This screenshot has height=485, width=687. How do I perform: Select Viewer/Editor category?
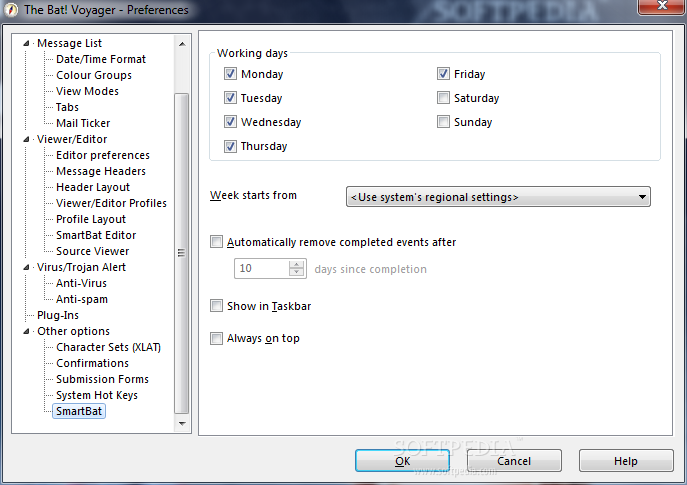(x=72, y=139)
